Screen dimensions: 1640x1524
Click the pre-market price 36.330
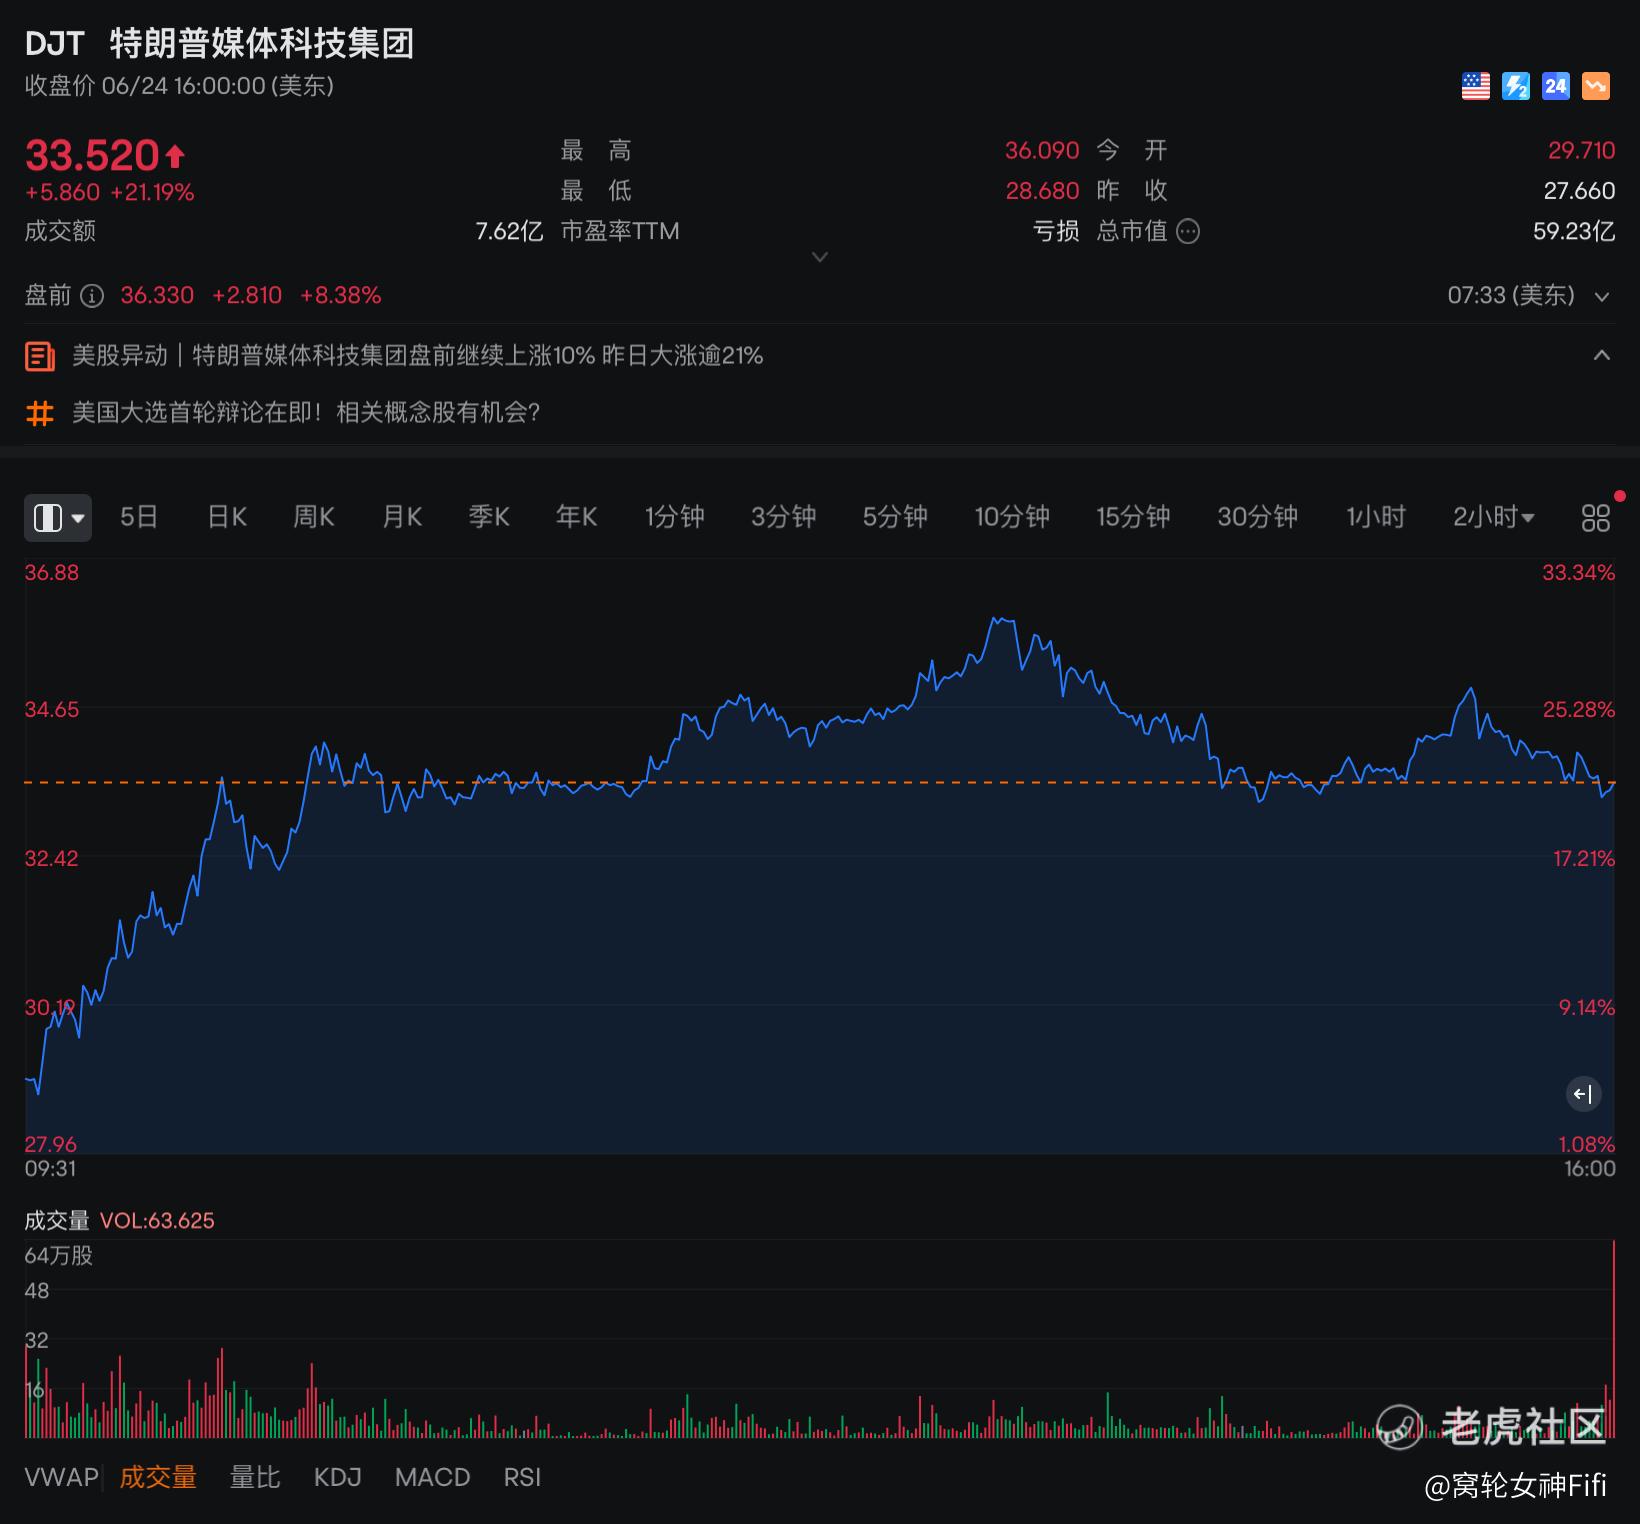coord(157,296)
